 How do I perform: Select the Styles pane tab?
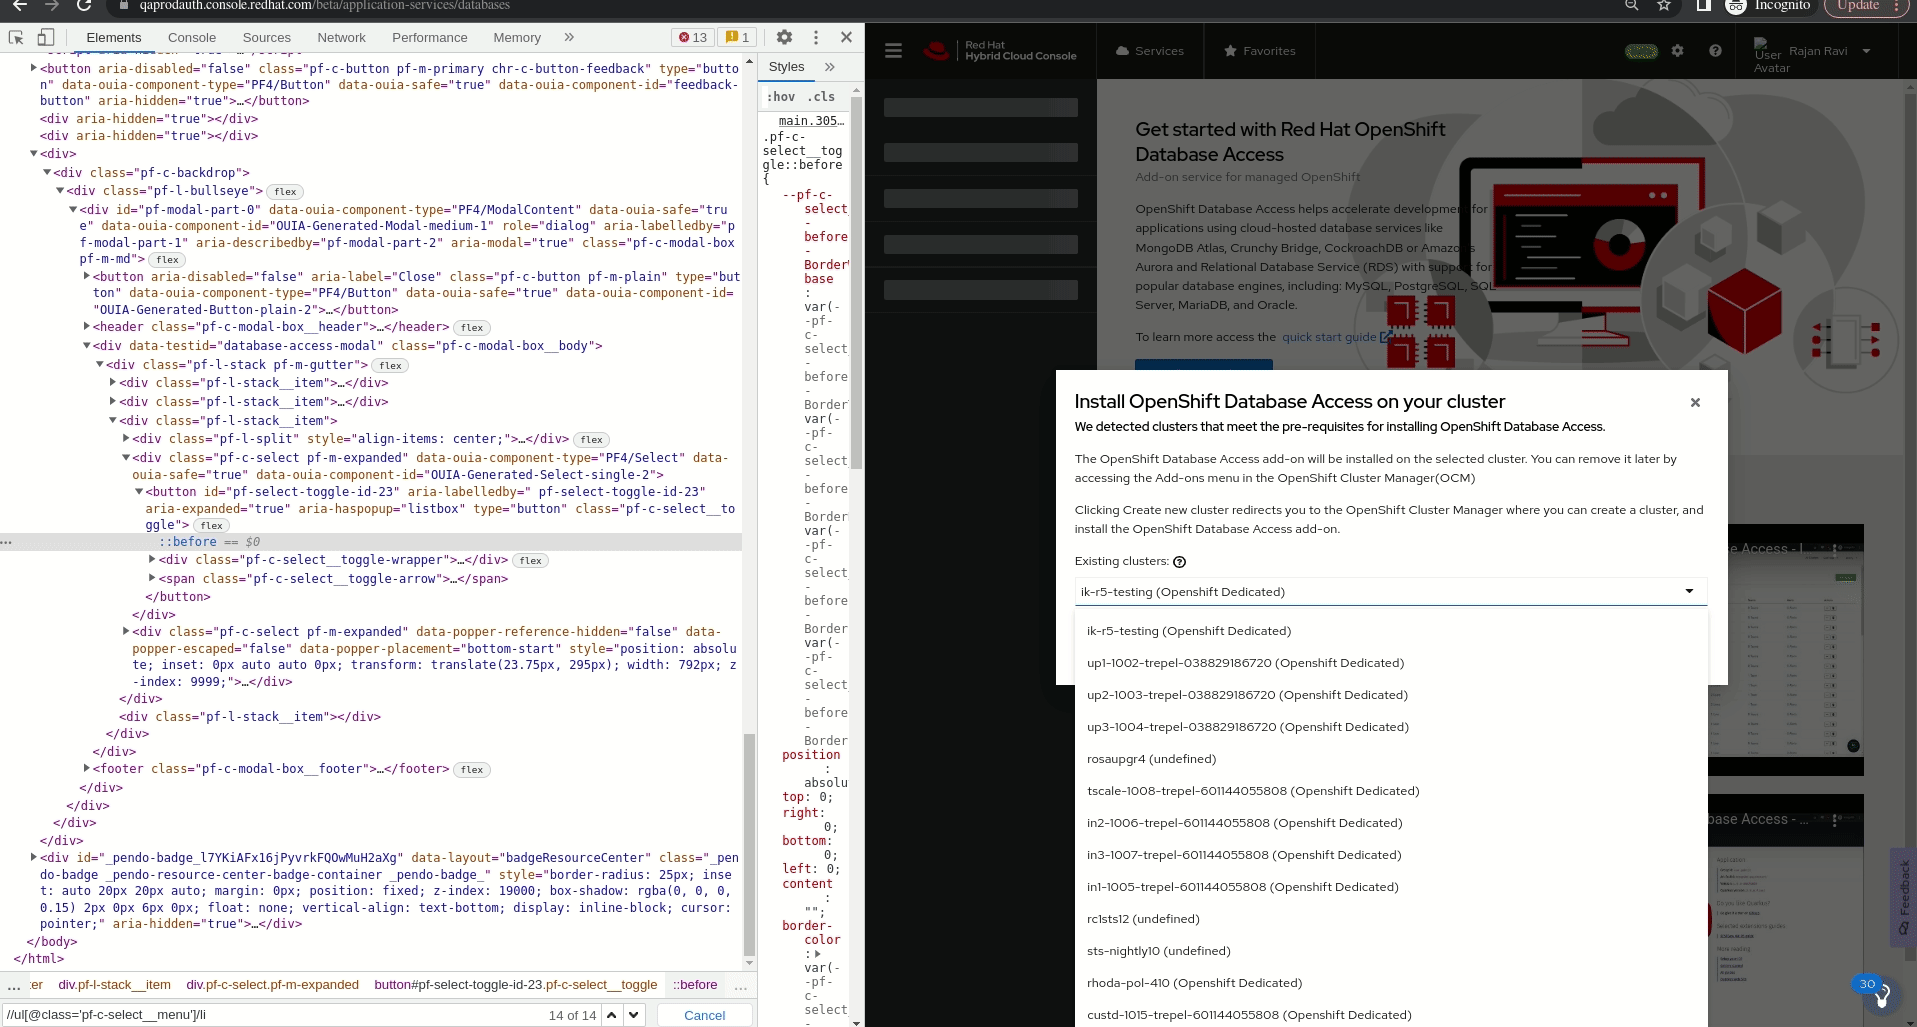pos(786,67)
